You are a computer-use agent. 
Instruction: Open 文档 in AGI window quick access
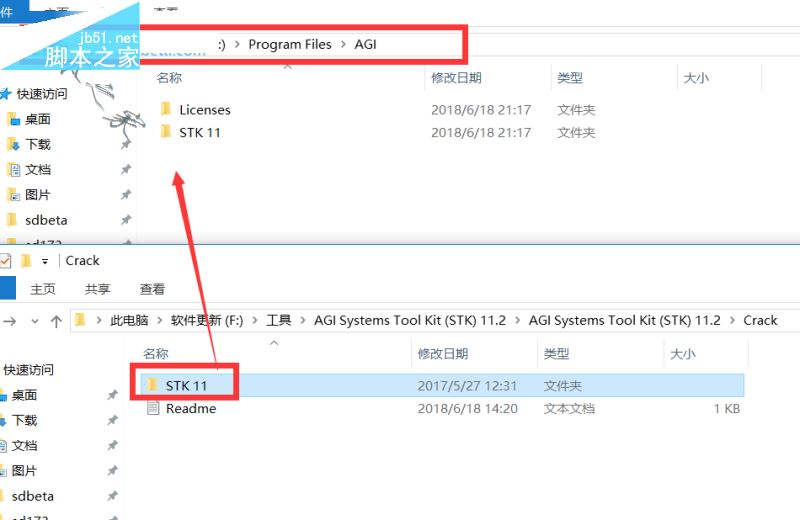(38, 169)
